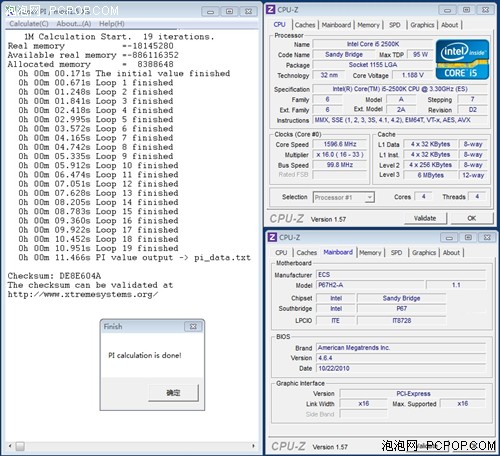
Task: Switch to SPD tab in lower CPU-Z window
Action: pyautogui.click(x=396, y=253)
